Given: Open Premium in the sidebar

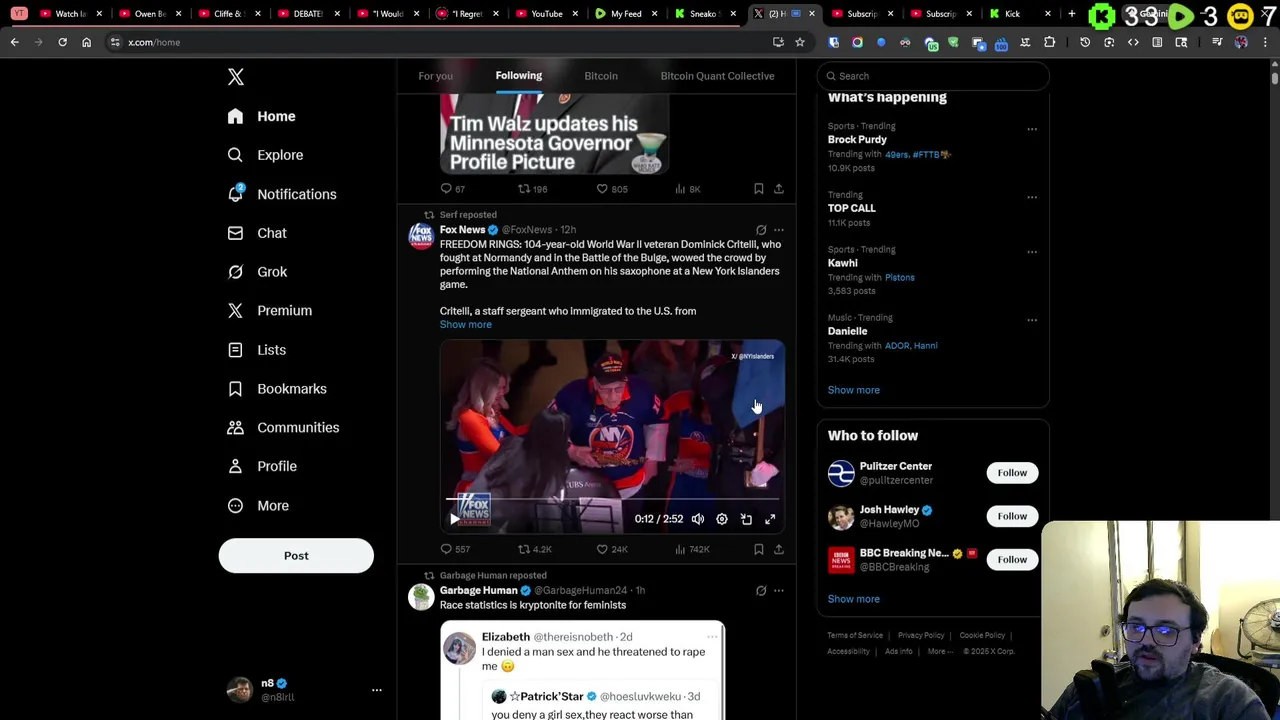Looking at the screenshot, I should (x=270, y=311).
